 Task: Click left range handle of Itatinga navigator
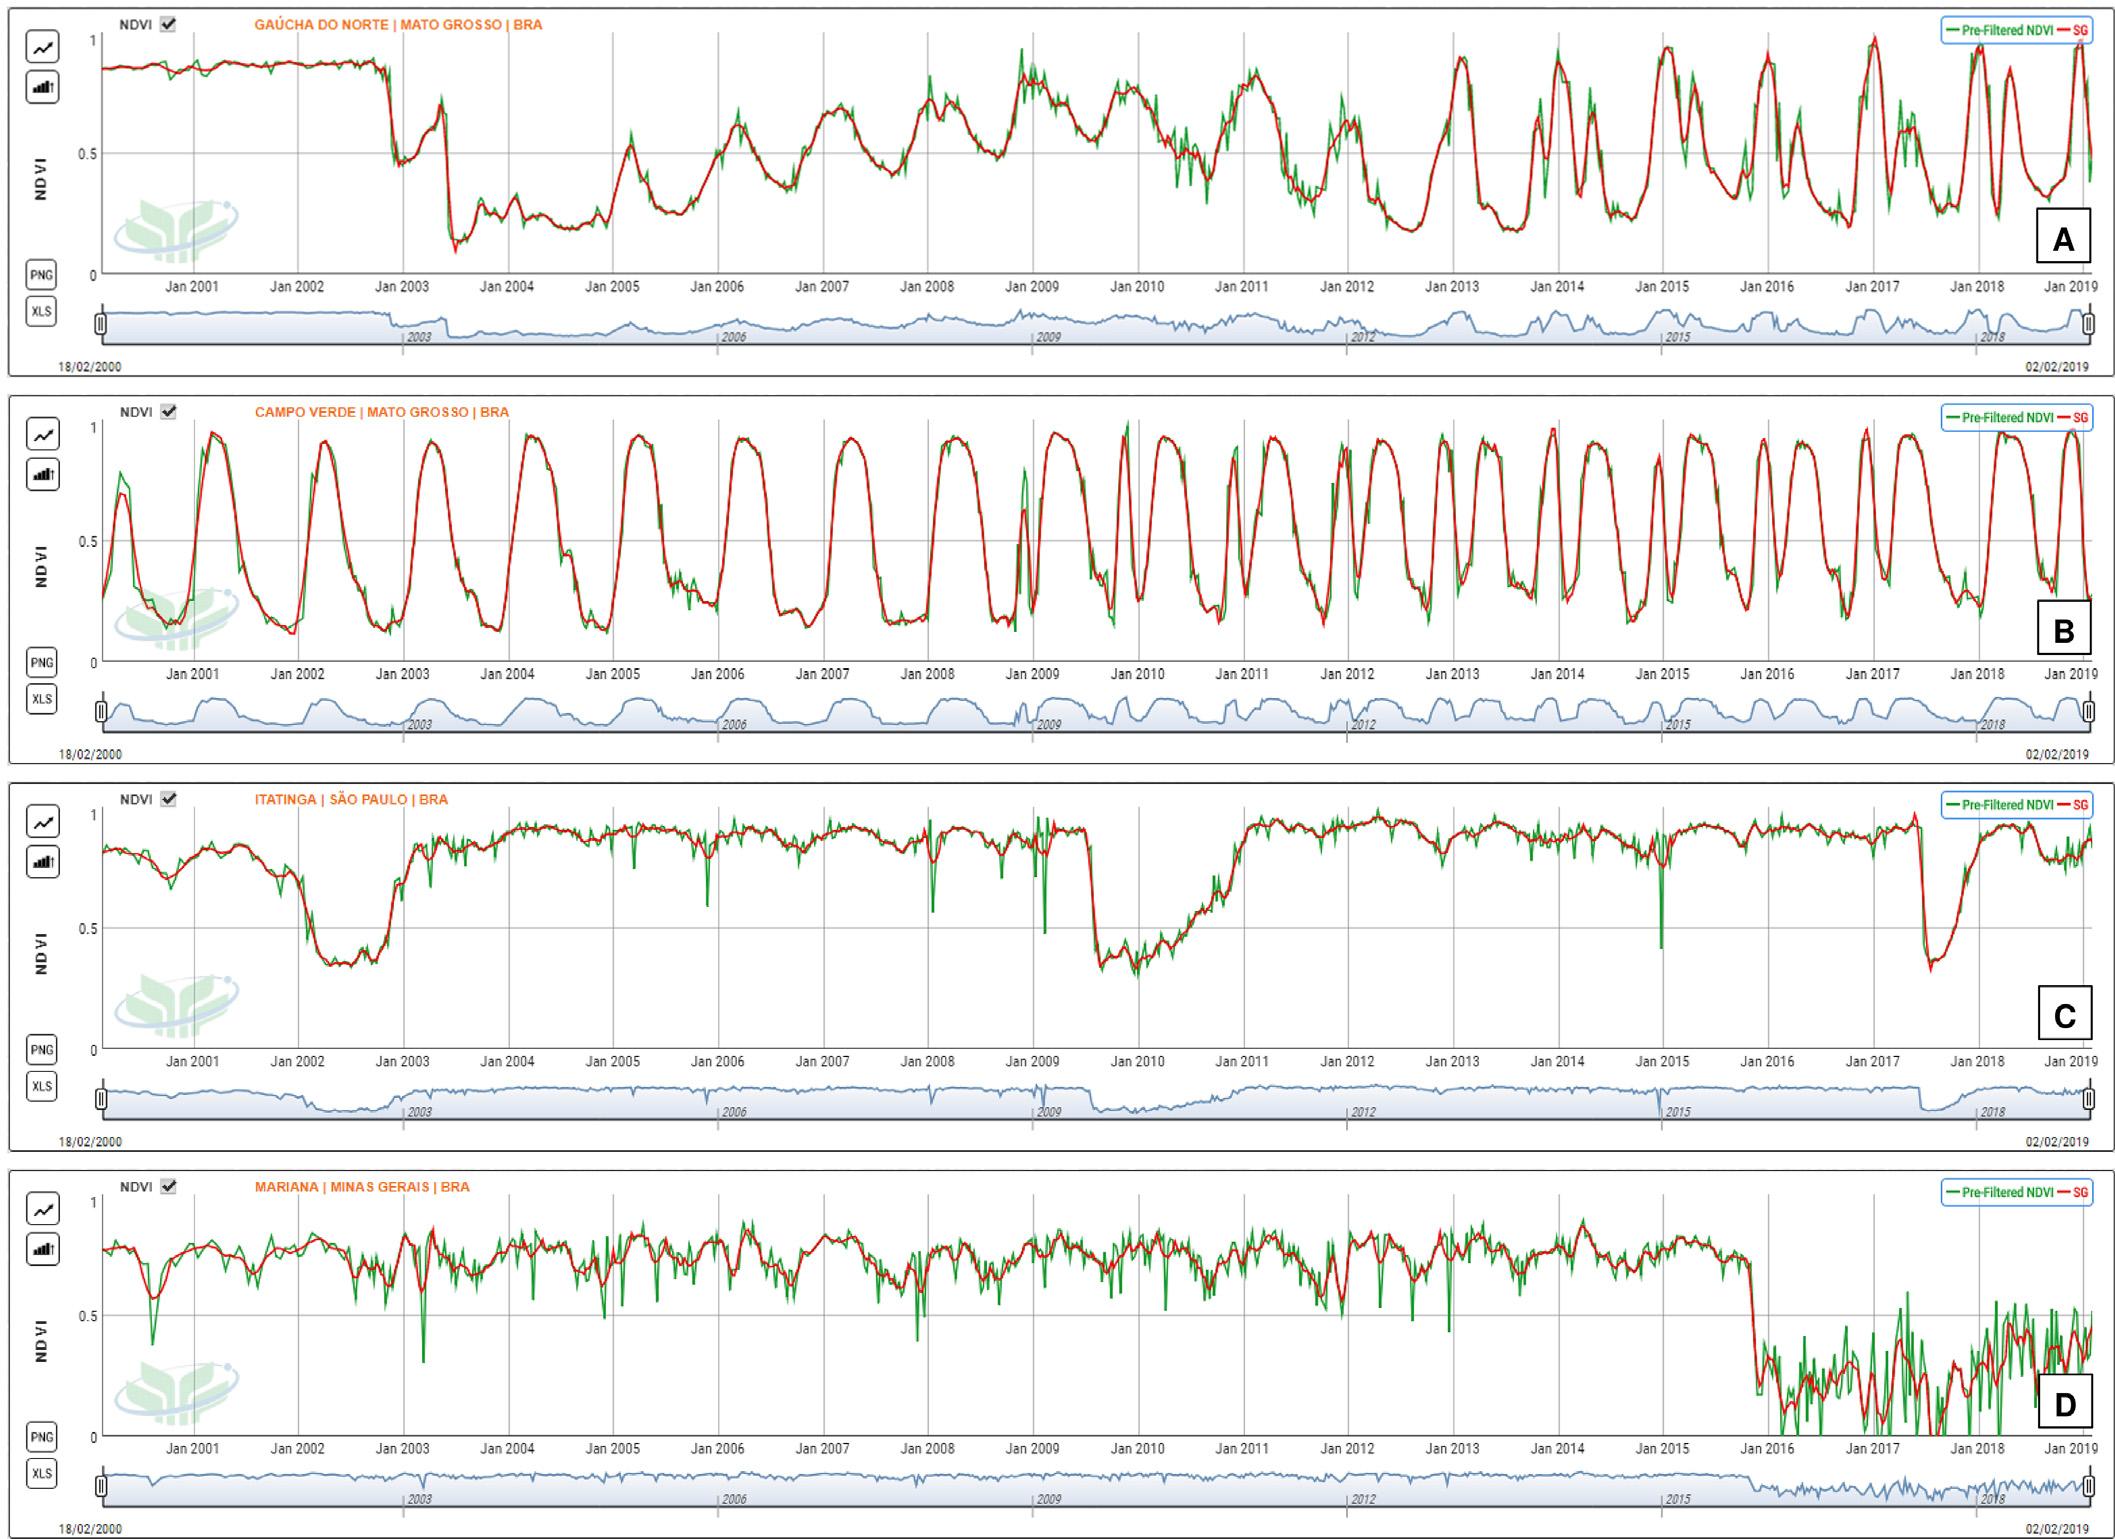[x=100, y=1099]
